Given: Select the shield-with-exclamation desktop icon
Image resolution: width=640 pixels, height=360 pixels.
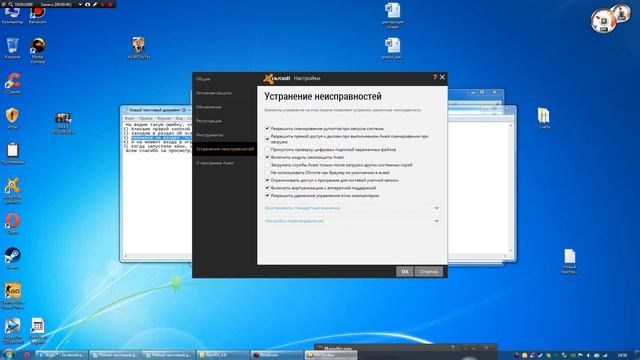Looking at the screenshot, I should (x=12, y=118).
